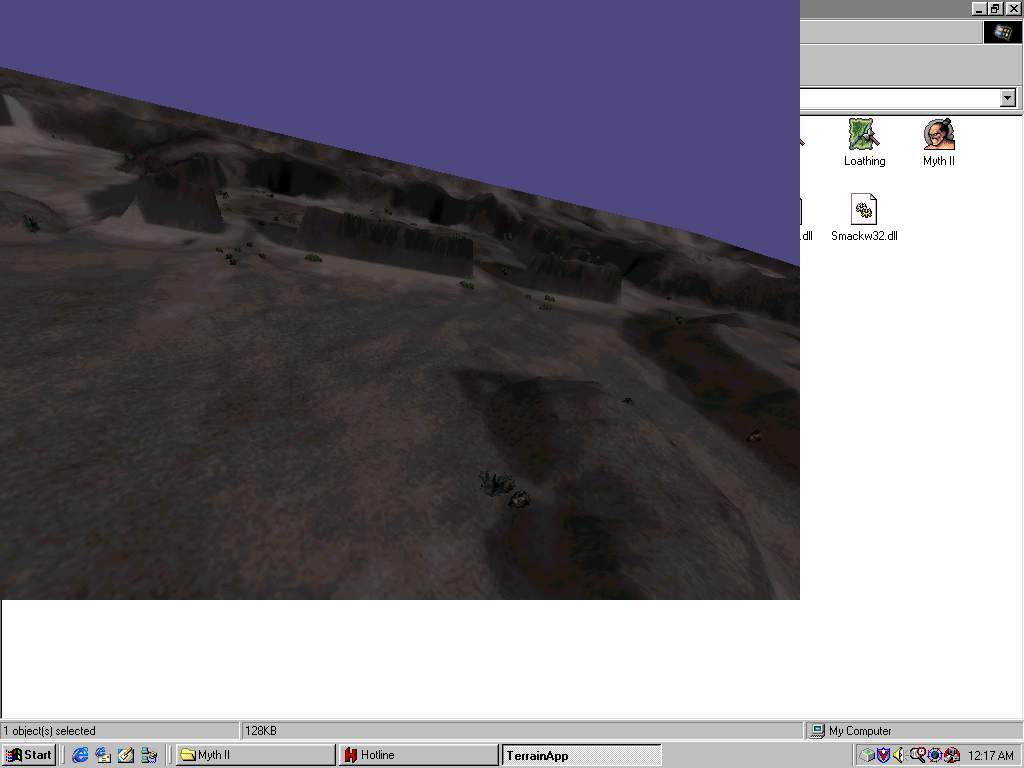Launch Internet Explorer from Quick Launch
This screenshot has width=1024, height=768.
pyautogui.click(x=80, y=755)
